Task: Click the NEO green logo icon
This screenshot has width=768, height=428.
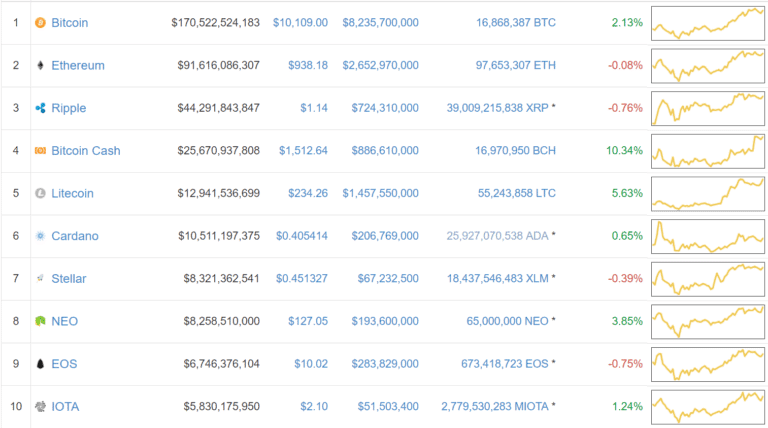Action: [40, 321]
